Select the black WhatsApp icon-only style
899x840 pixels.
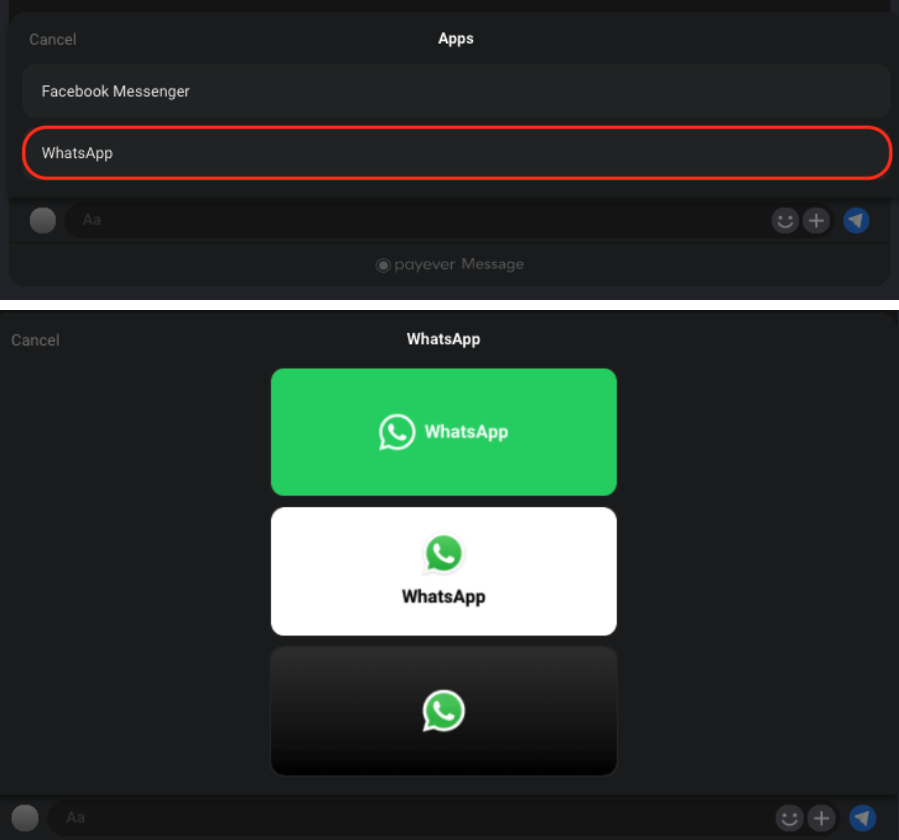(444, 711)
